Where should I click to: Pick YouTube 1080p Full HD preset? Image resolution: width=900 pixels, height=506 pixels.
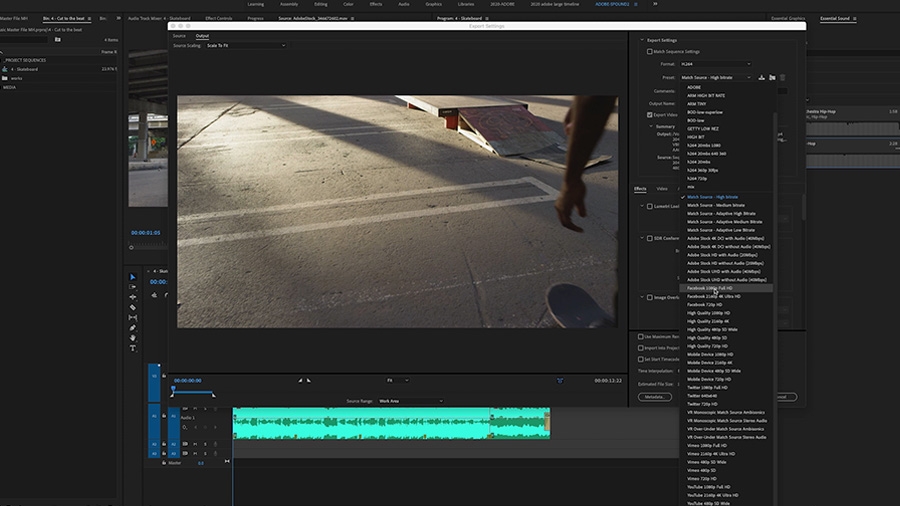[x=710, y=487]
